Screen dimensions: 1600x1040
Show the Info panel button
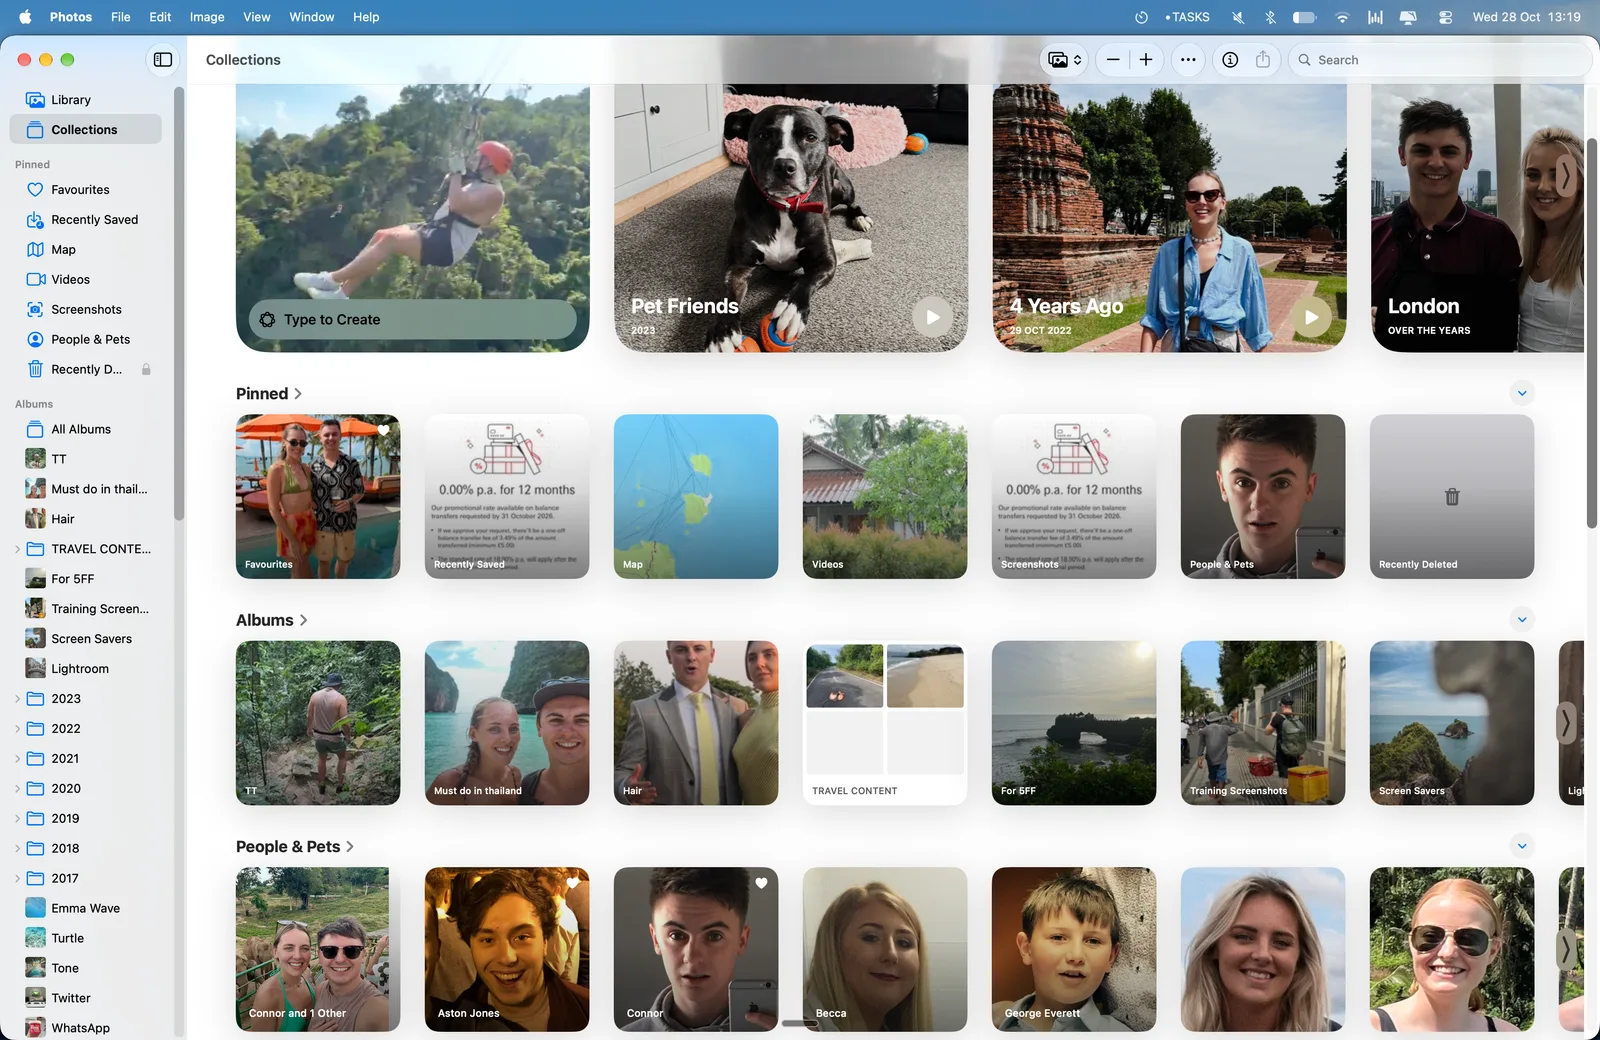[x=1230, y=60]
